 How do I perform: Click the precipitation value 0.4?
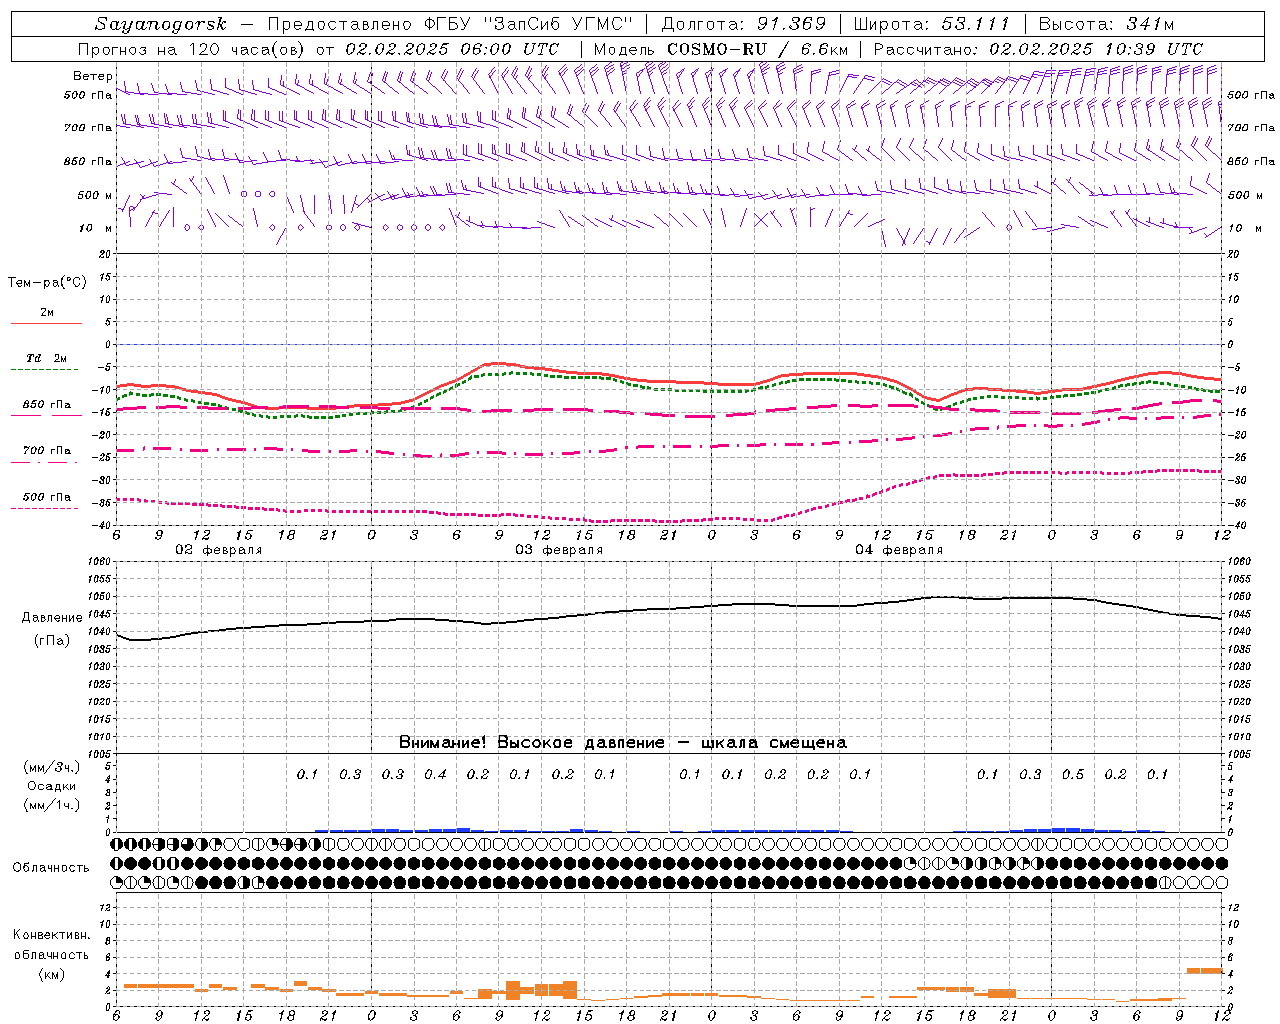(435, 775)
